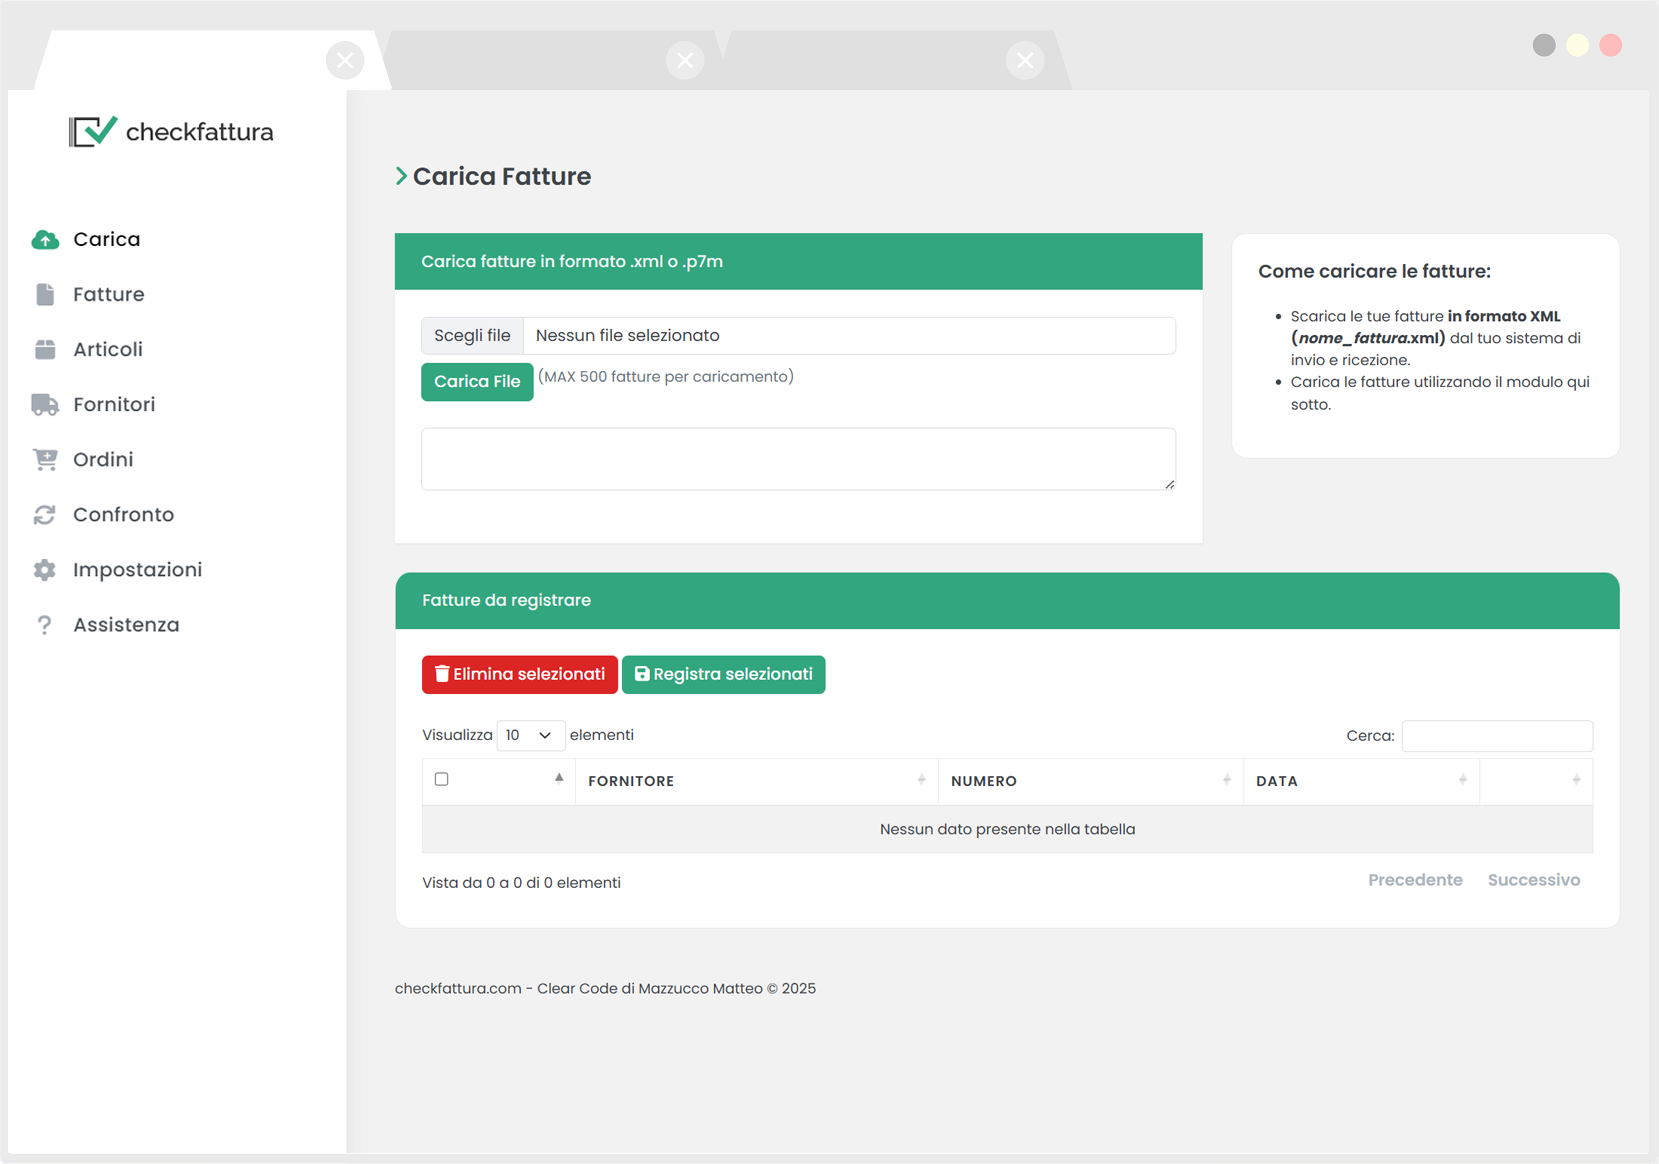Click the refresh arrows icon for Confronto

click(45, 514)
